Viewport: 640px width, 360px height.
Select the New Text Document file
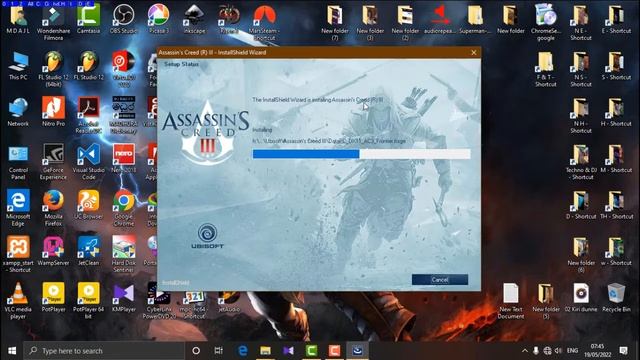pyautogui.click(x=511, y=301)
